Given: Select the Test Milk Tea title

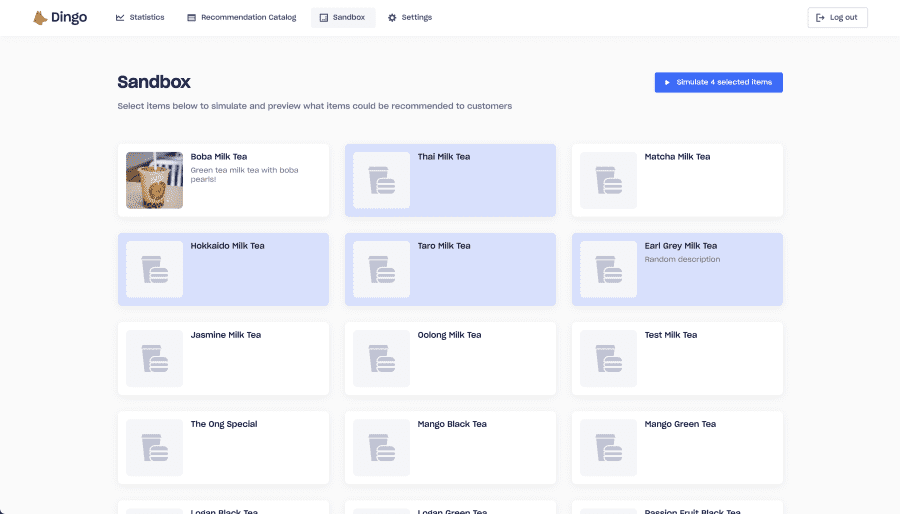Looking at the screenshot, I should 670,335.
